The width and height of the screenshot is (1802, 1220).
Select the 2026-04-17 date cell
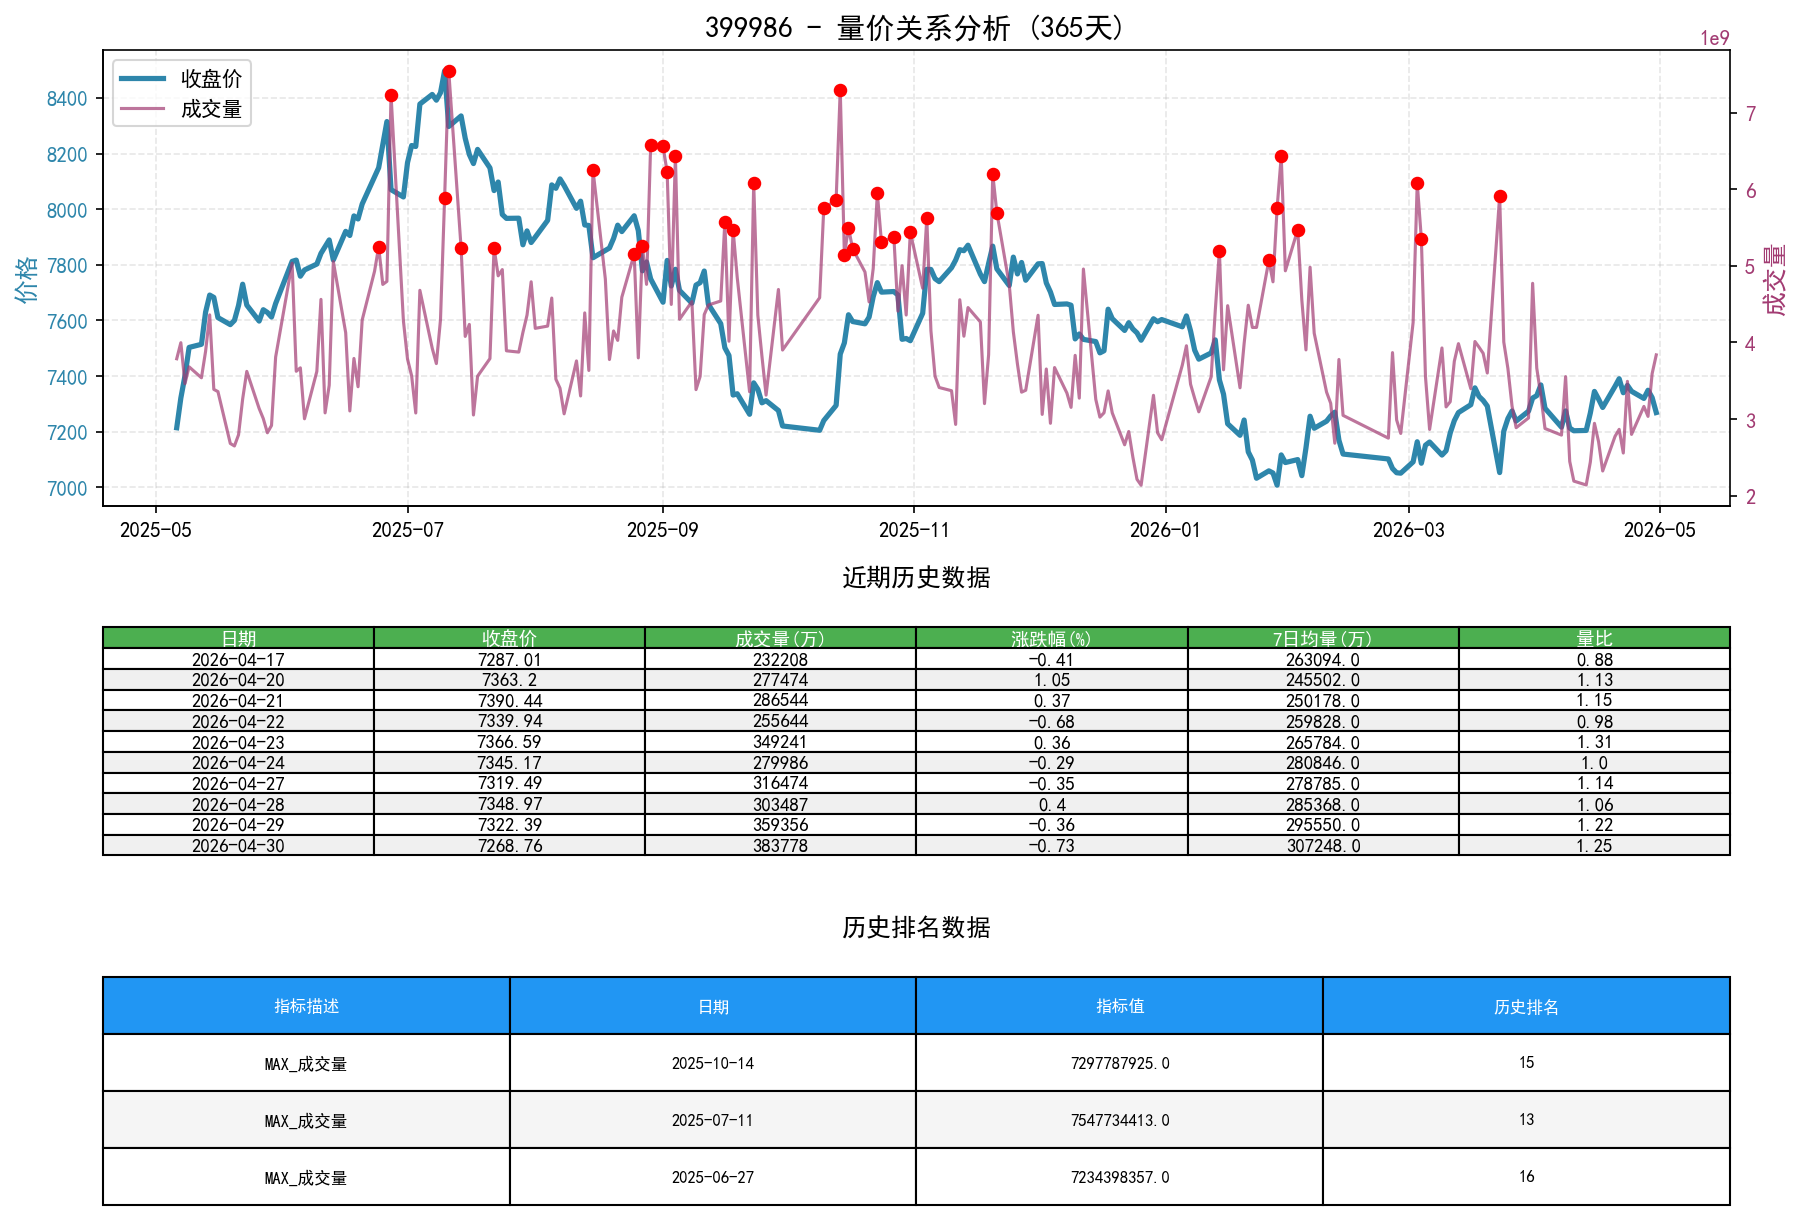(238, 659)
